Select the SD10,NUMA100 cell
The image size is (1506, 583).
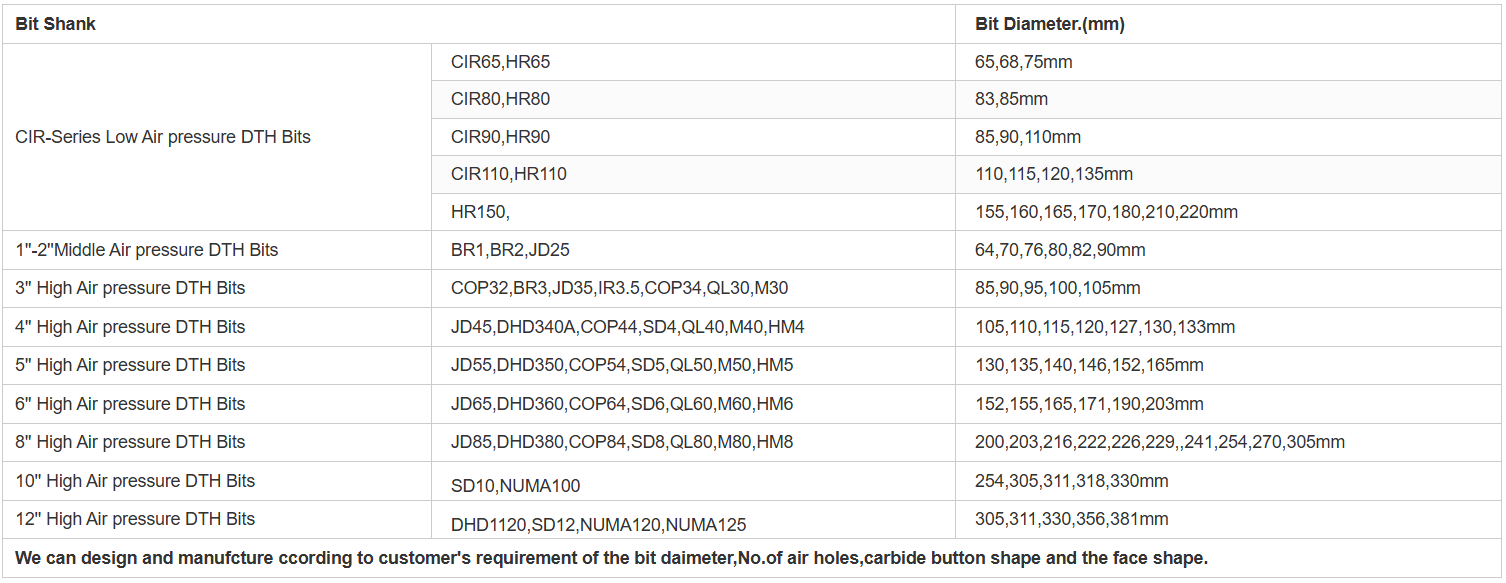[x=515, y=486]
